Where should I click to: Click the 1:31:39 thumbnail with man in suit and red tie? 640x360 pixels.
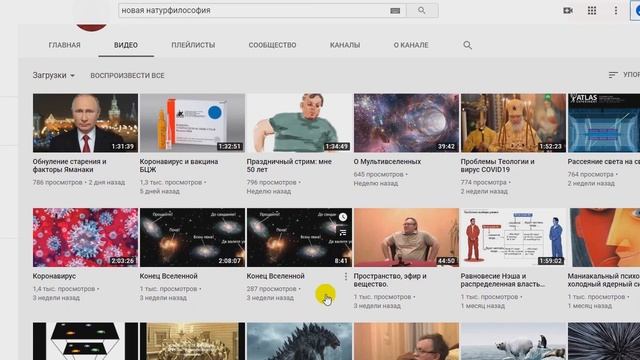(x=85, y=123)
